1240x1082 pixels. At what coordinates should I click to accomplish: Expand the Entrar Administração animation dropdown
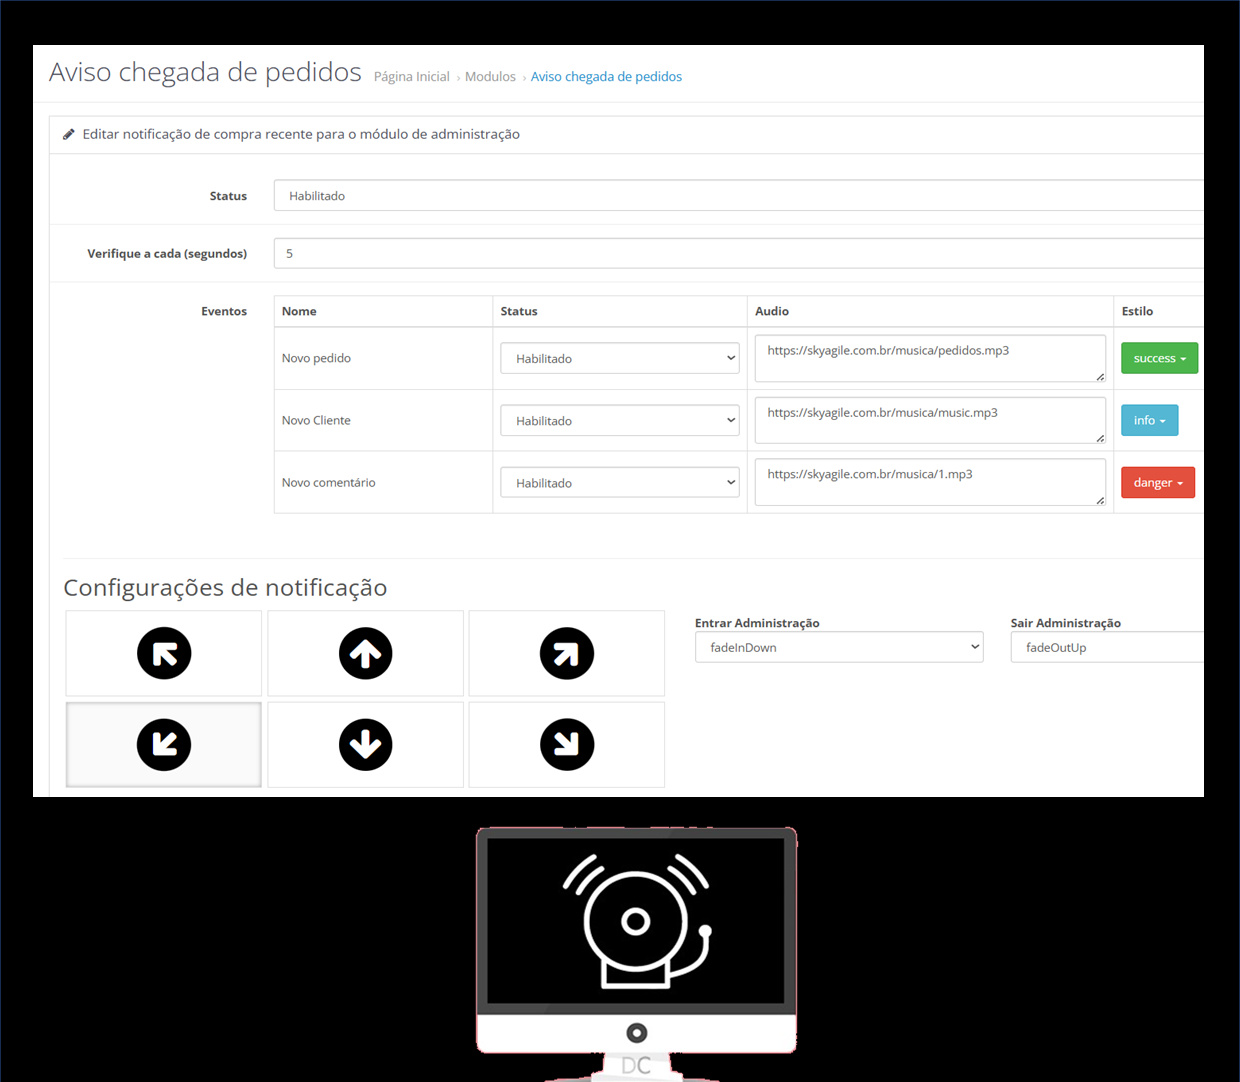coord(839,647)
